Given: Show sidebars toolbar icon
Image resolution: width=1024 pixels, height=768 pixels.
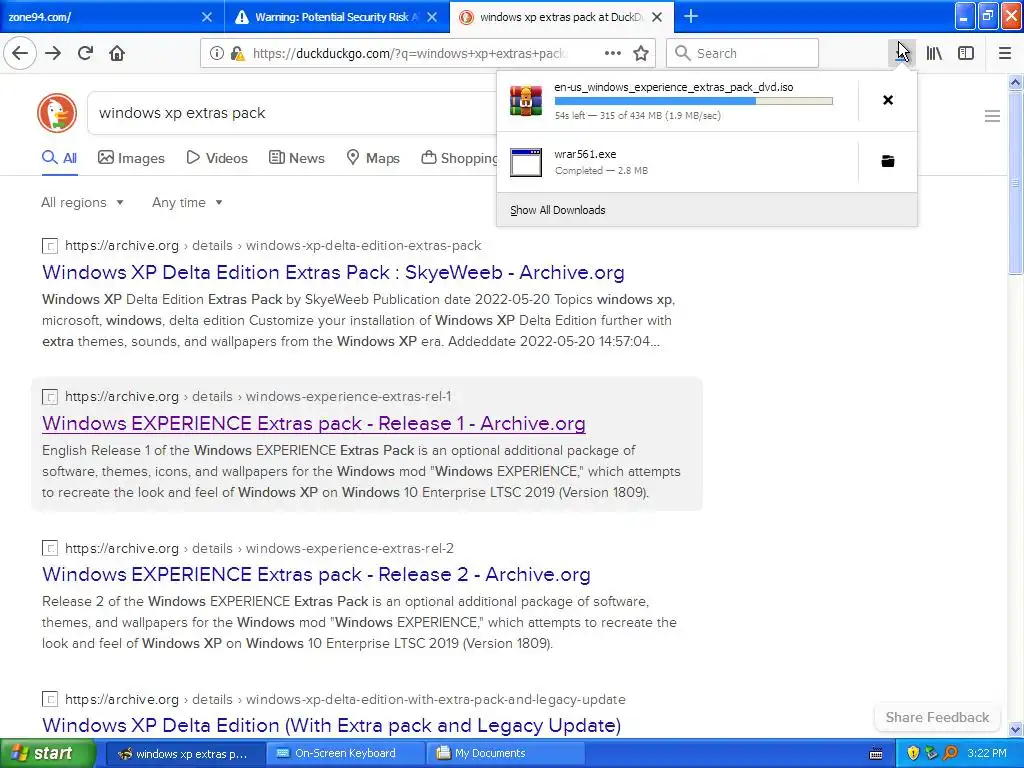Looking at the screenshot, I should coord(966,53).
